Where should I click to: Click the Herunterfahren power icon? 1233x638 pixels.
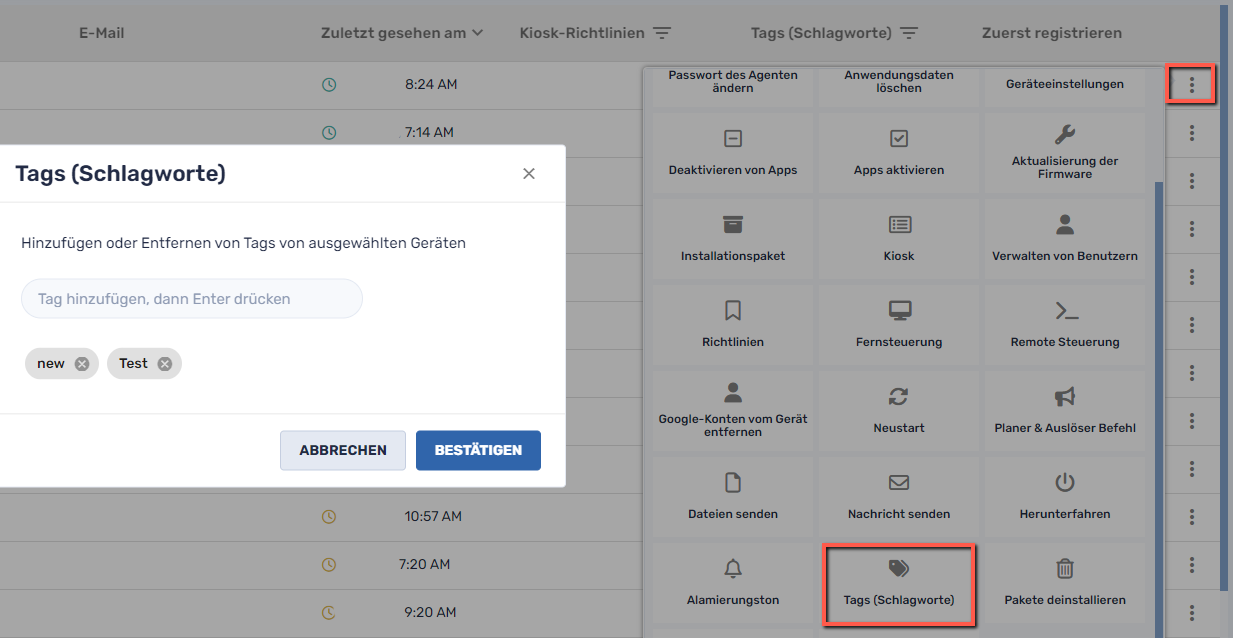click(1064, 483)
